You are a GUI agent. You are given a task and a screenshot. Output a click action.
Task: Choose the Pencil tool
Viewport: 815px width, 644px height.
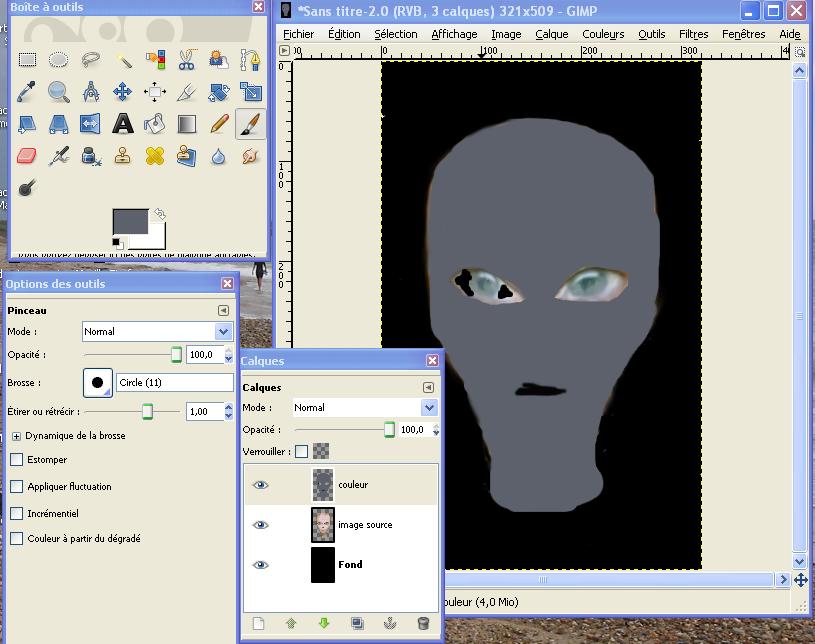click(219, 124)
